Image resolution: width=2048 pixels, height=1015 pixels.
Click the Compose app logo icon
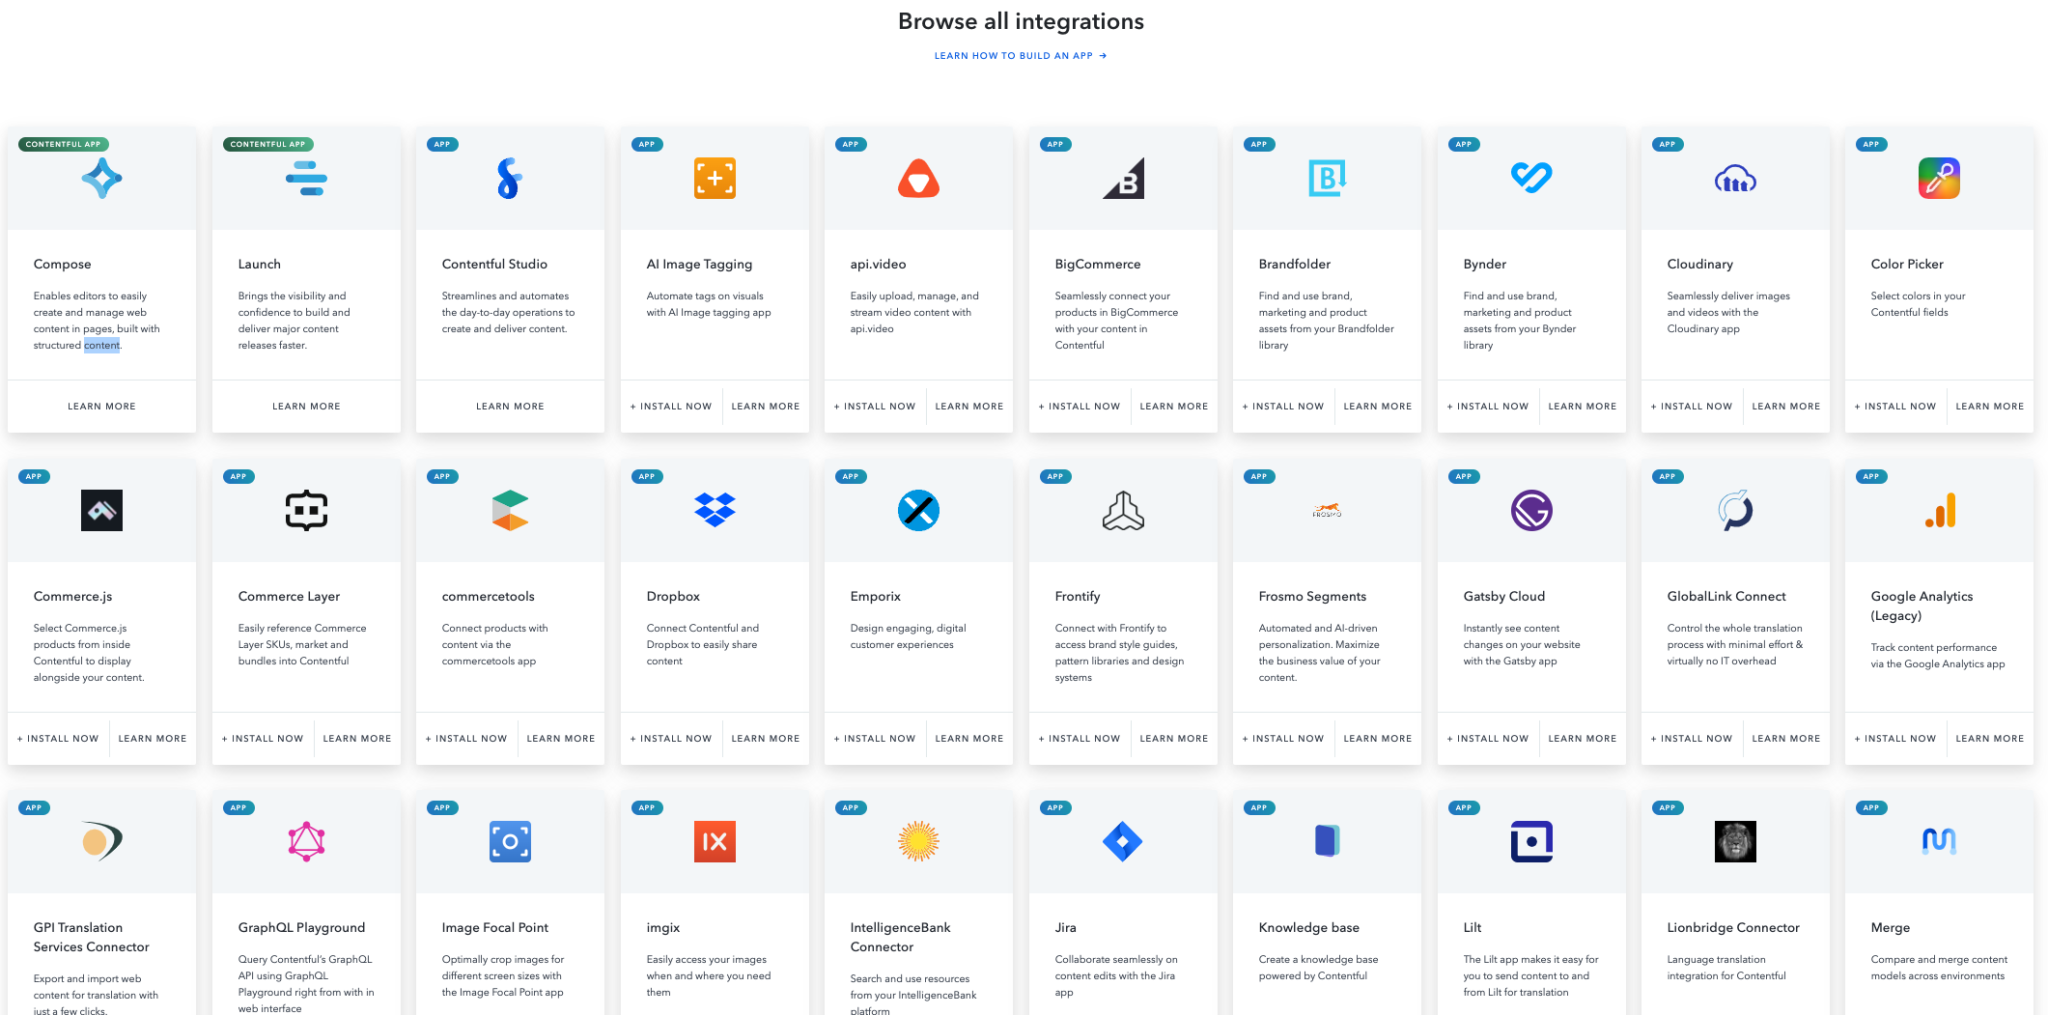(x=102, y=179)
